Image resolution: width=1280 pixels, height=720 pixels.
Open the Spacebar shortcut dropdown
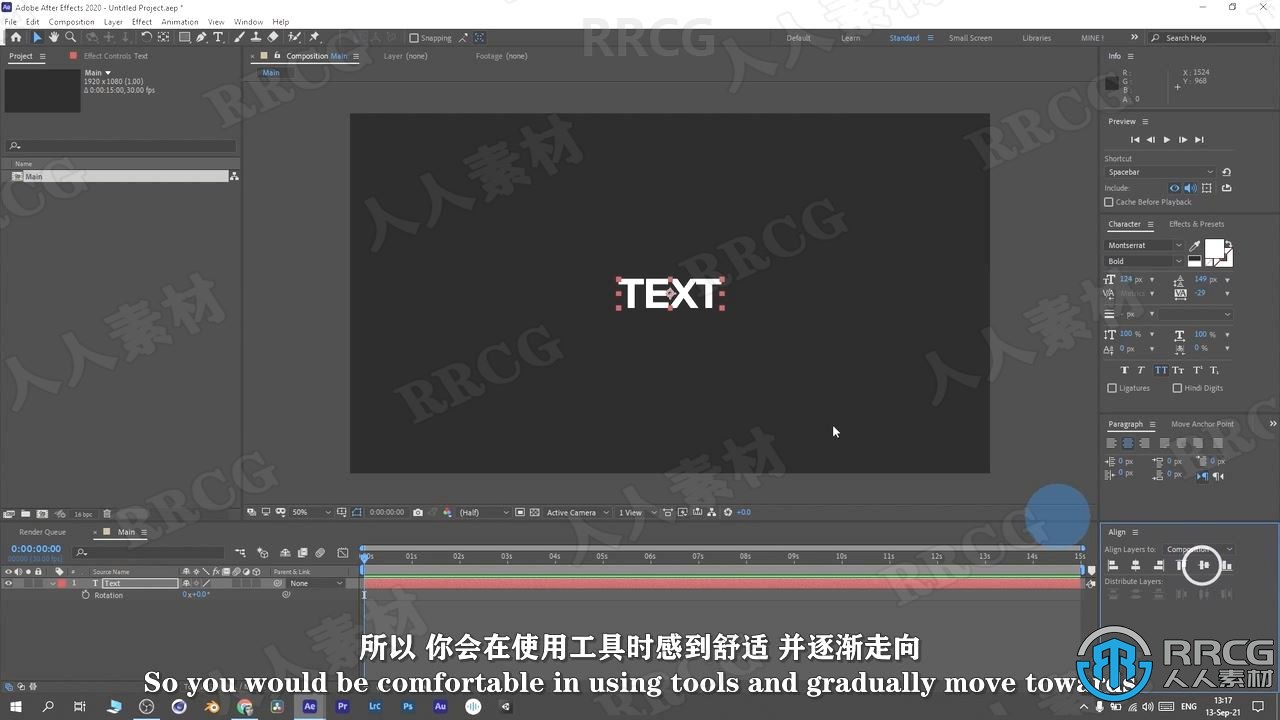point(1160,172)
